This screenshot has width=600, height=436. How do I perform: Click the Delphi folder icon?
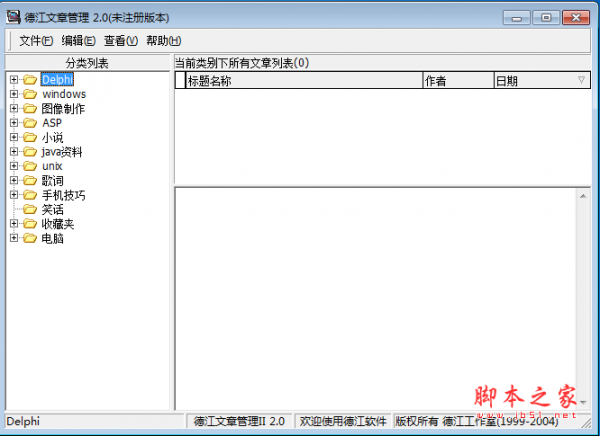click(30, 80)
